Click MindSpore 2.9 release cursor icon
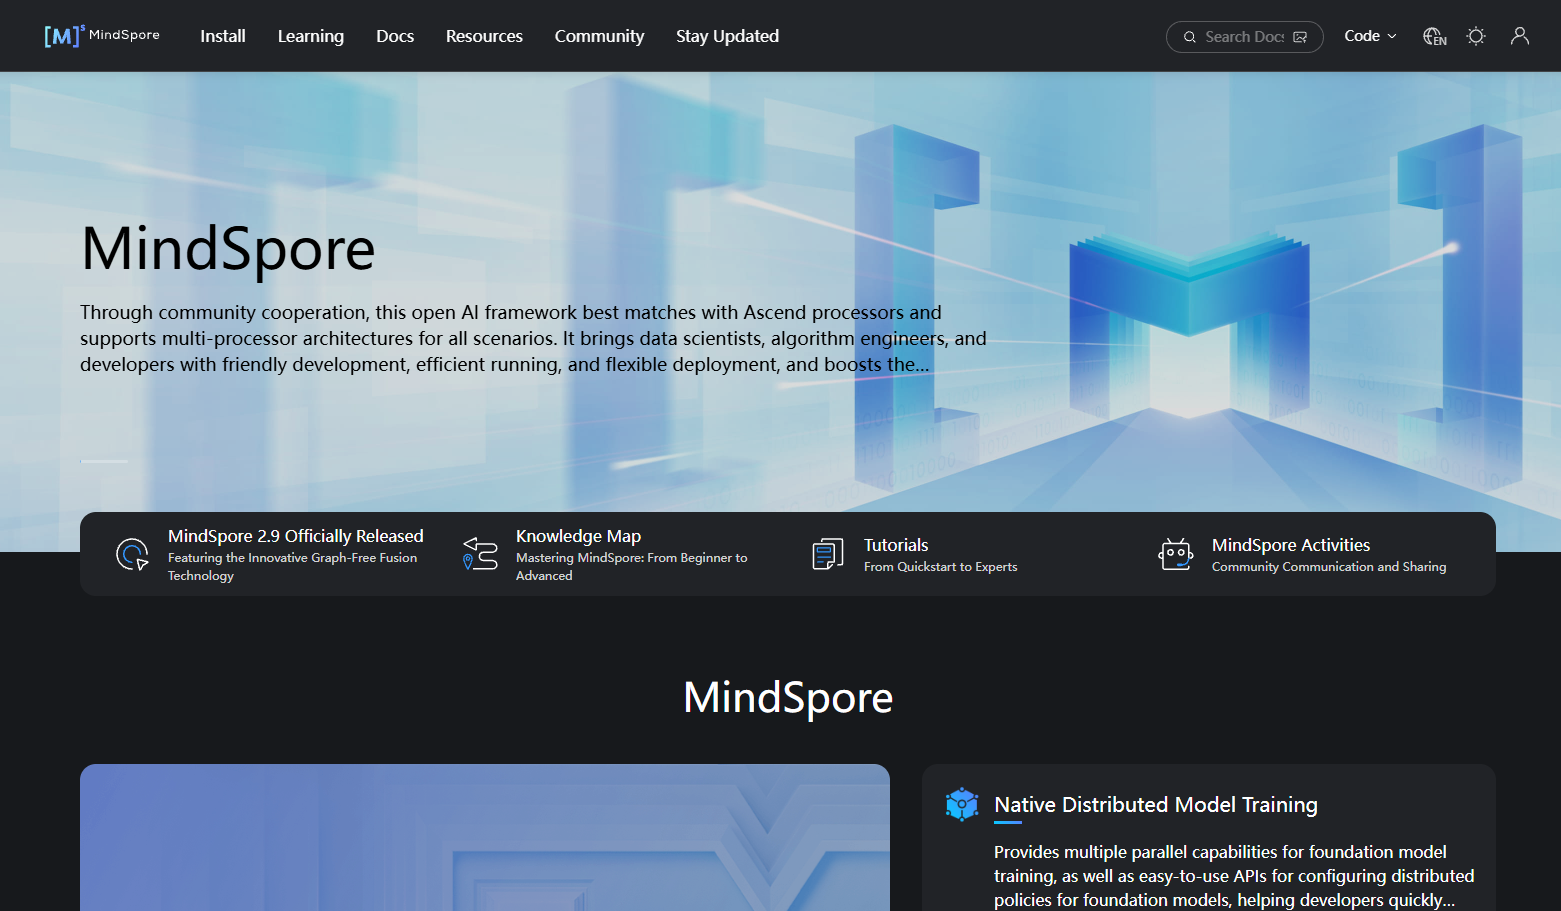Viewport: 1561px width, 911px height. [132, 554]
